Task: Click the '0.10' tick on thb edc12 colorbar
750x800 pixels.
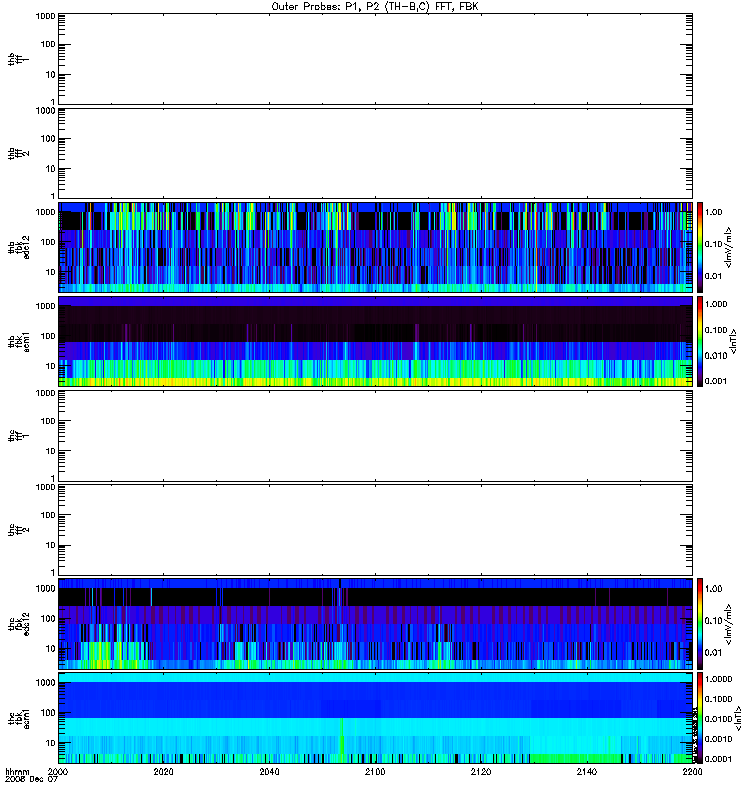Action: click(713, 244)
